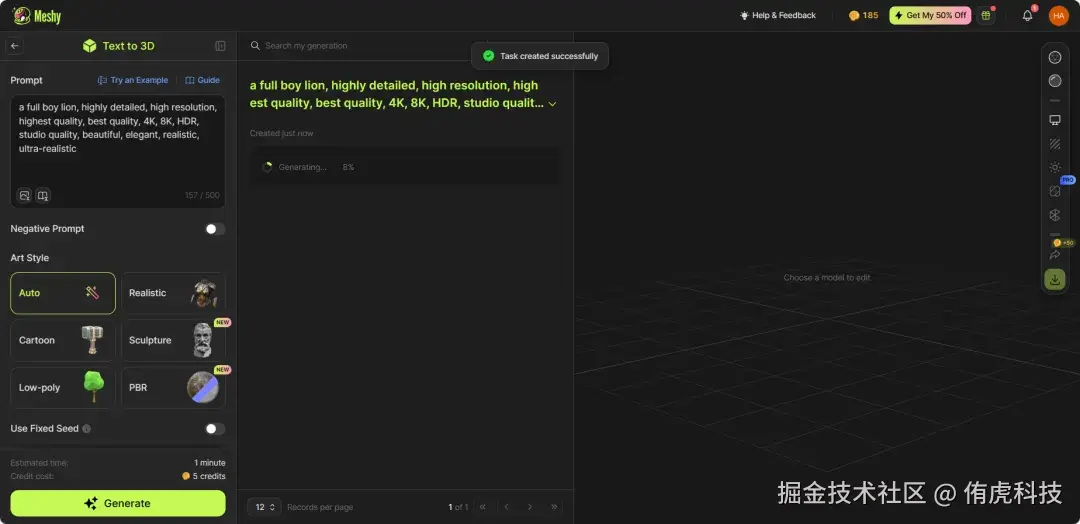Open the Use Fixed Seed info icon
The height and width of the screenshot is (524, 1080).
86,429
